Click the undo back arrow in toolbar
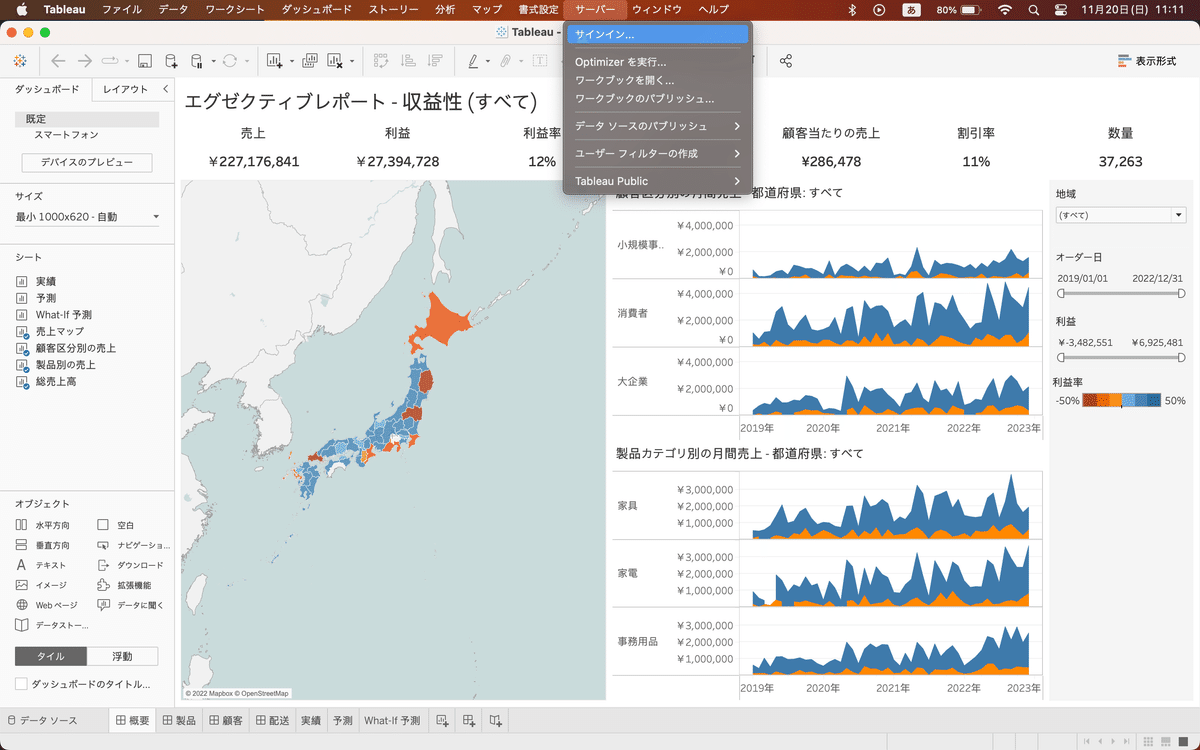Screen dimensions: 1200x750 pyautogui.click(x=58, y=61)
